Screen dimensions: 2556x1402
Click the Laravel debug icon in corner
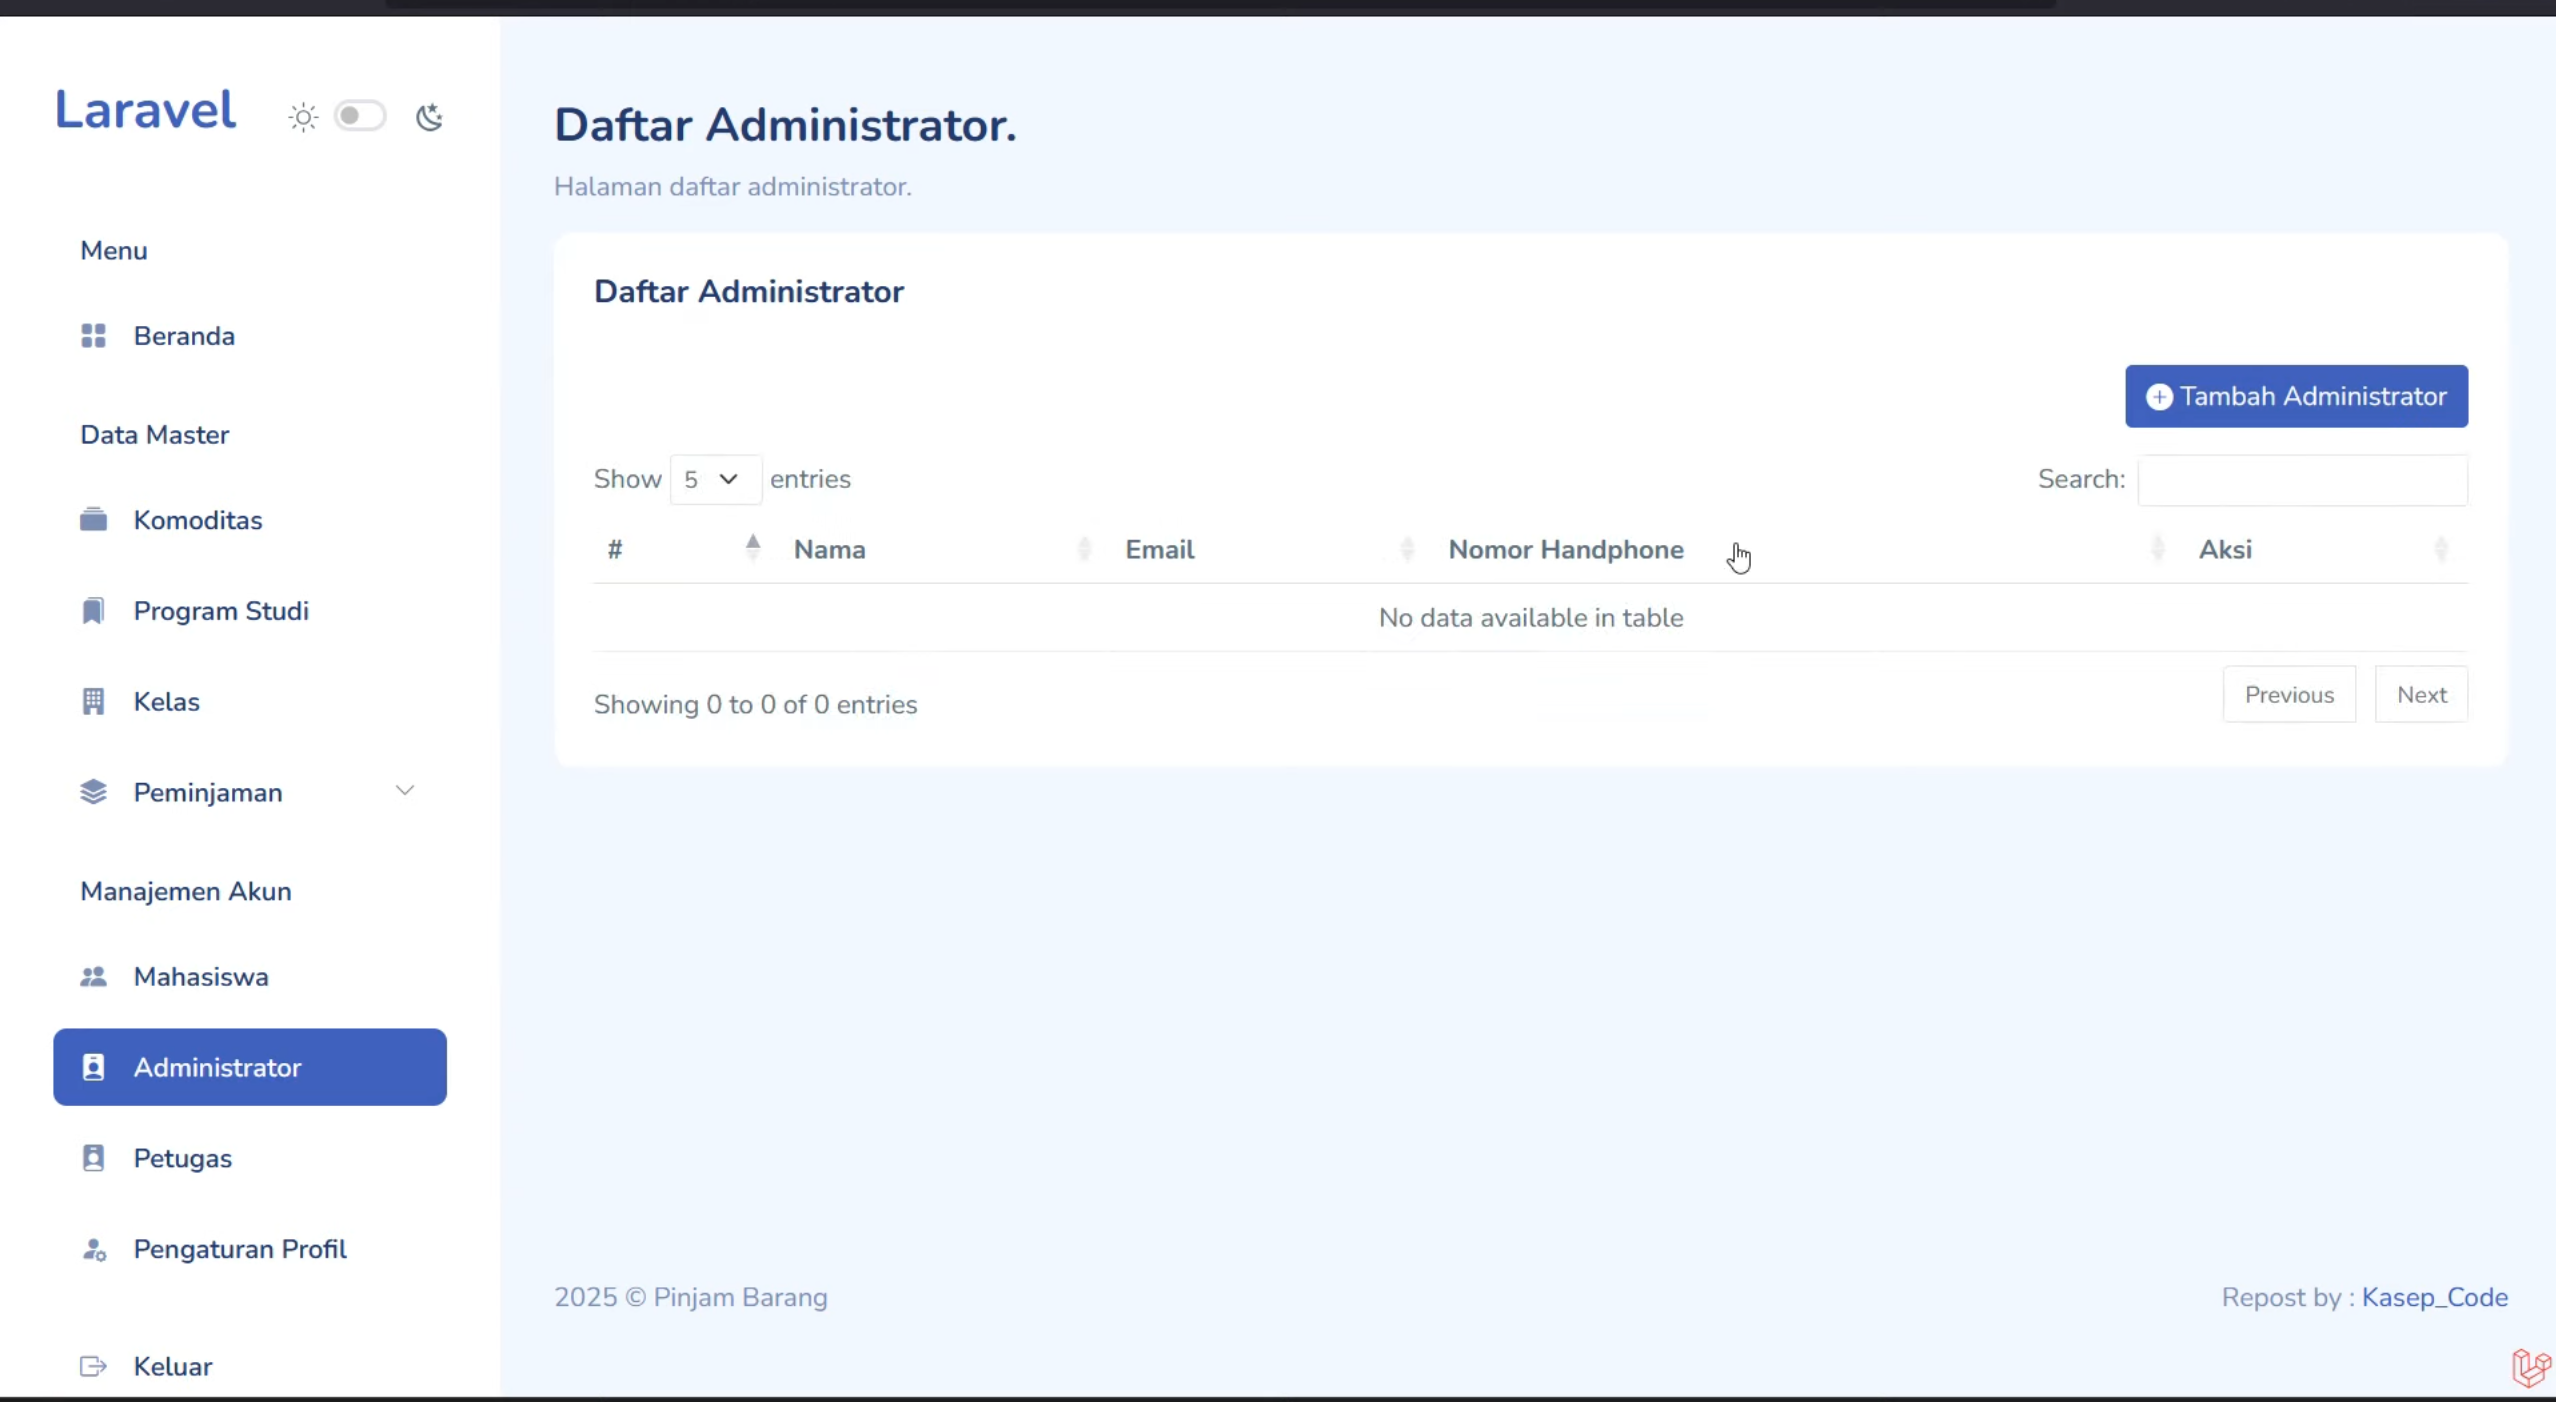coord(2531,1368)
